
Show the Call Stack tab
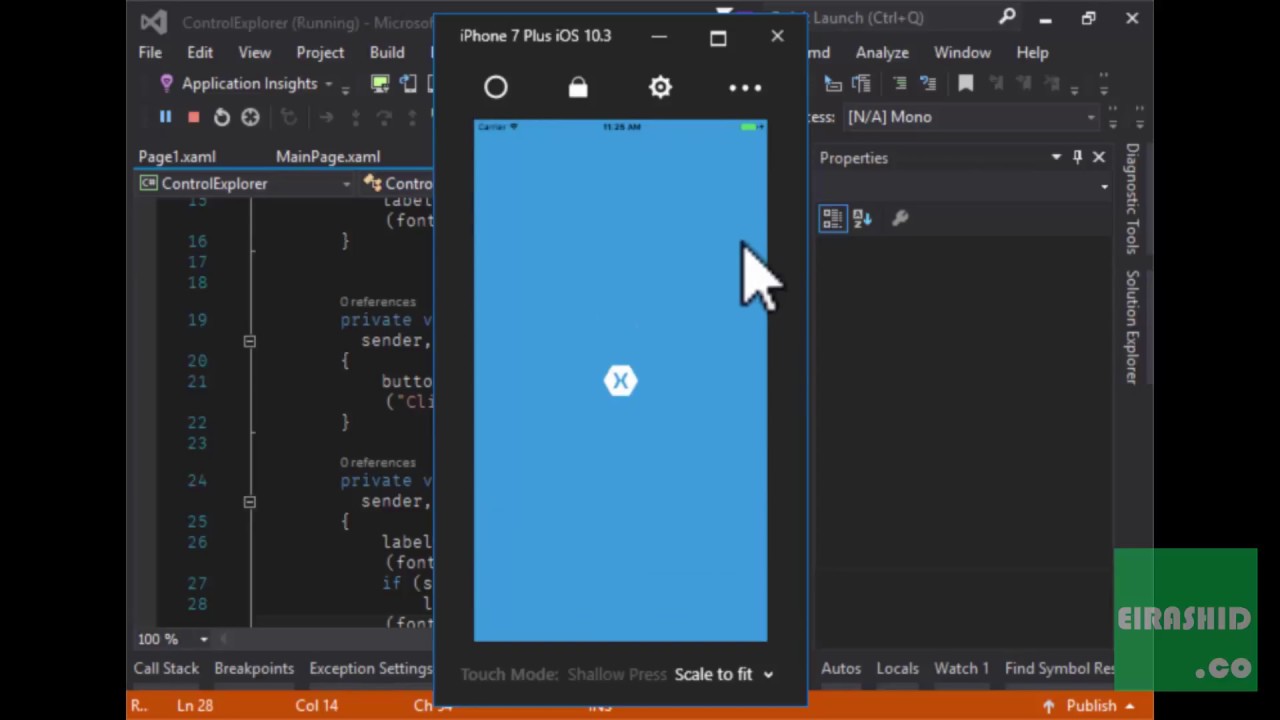[x=166, y=668]
